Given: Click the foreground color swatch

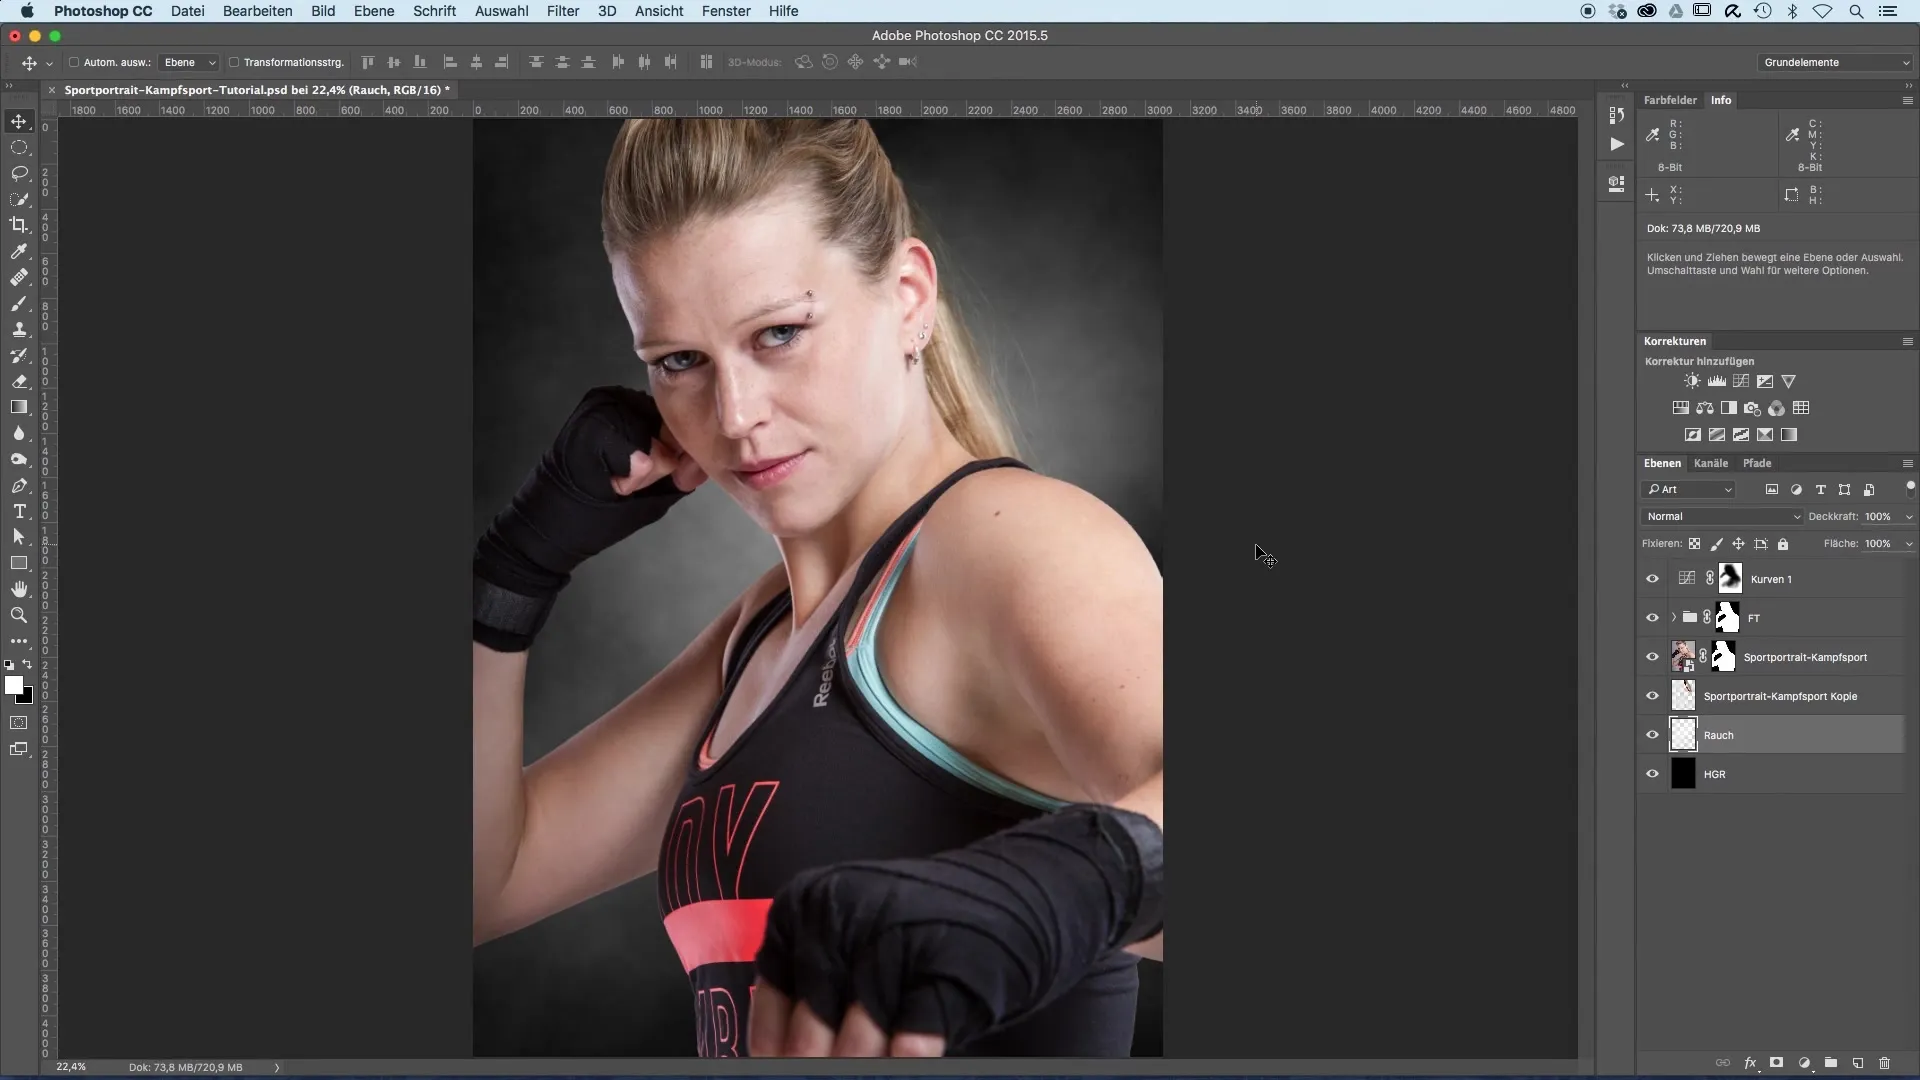Looking at the screenshot, I should [13, 685].
